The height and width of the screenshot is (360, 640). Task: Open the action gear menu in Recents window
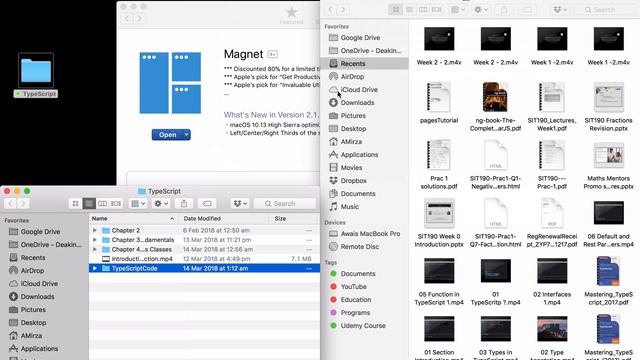point(481,9)
